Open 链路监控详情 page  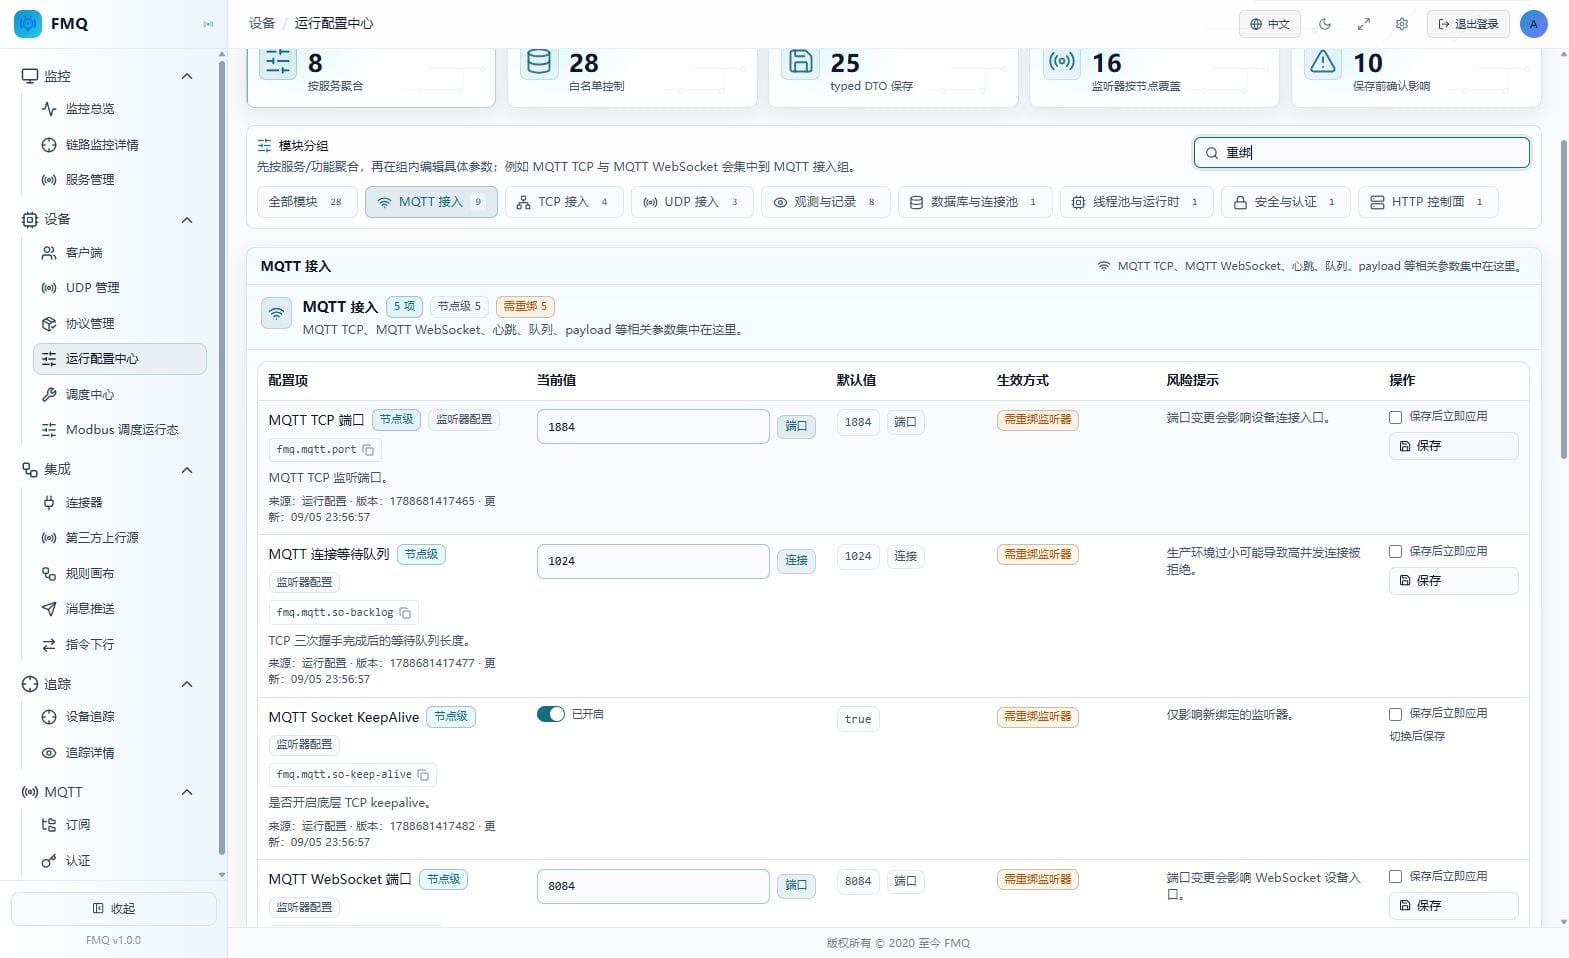pyautogui.click(x=119, y=145)
